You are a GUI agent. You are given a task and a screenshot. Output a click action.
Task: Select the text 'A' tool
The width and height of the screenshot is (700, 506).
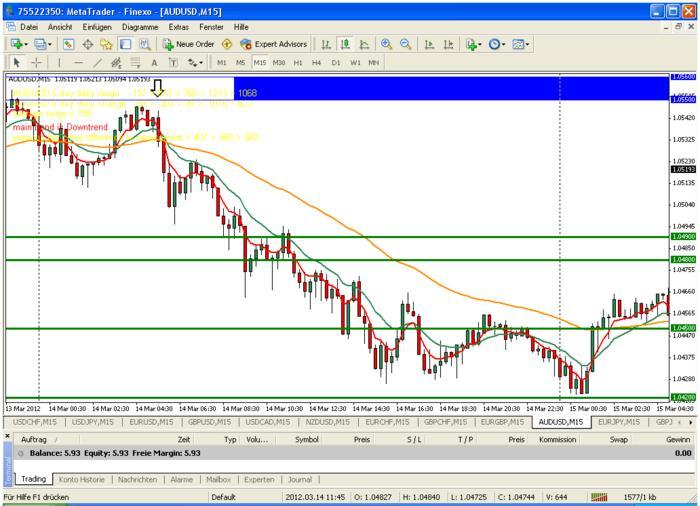click(x=154, y=63)
